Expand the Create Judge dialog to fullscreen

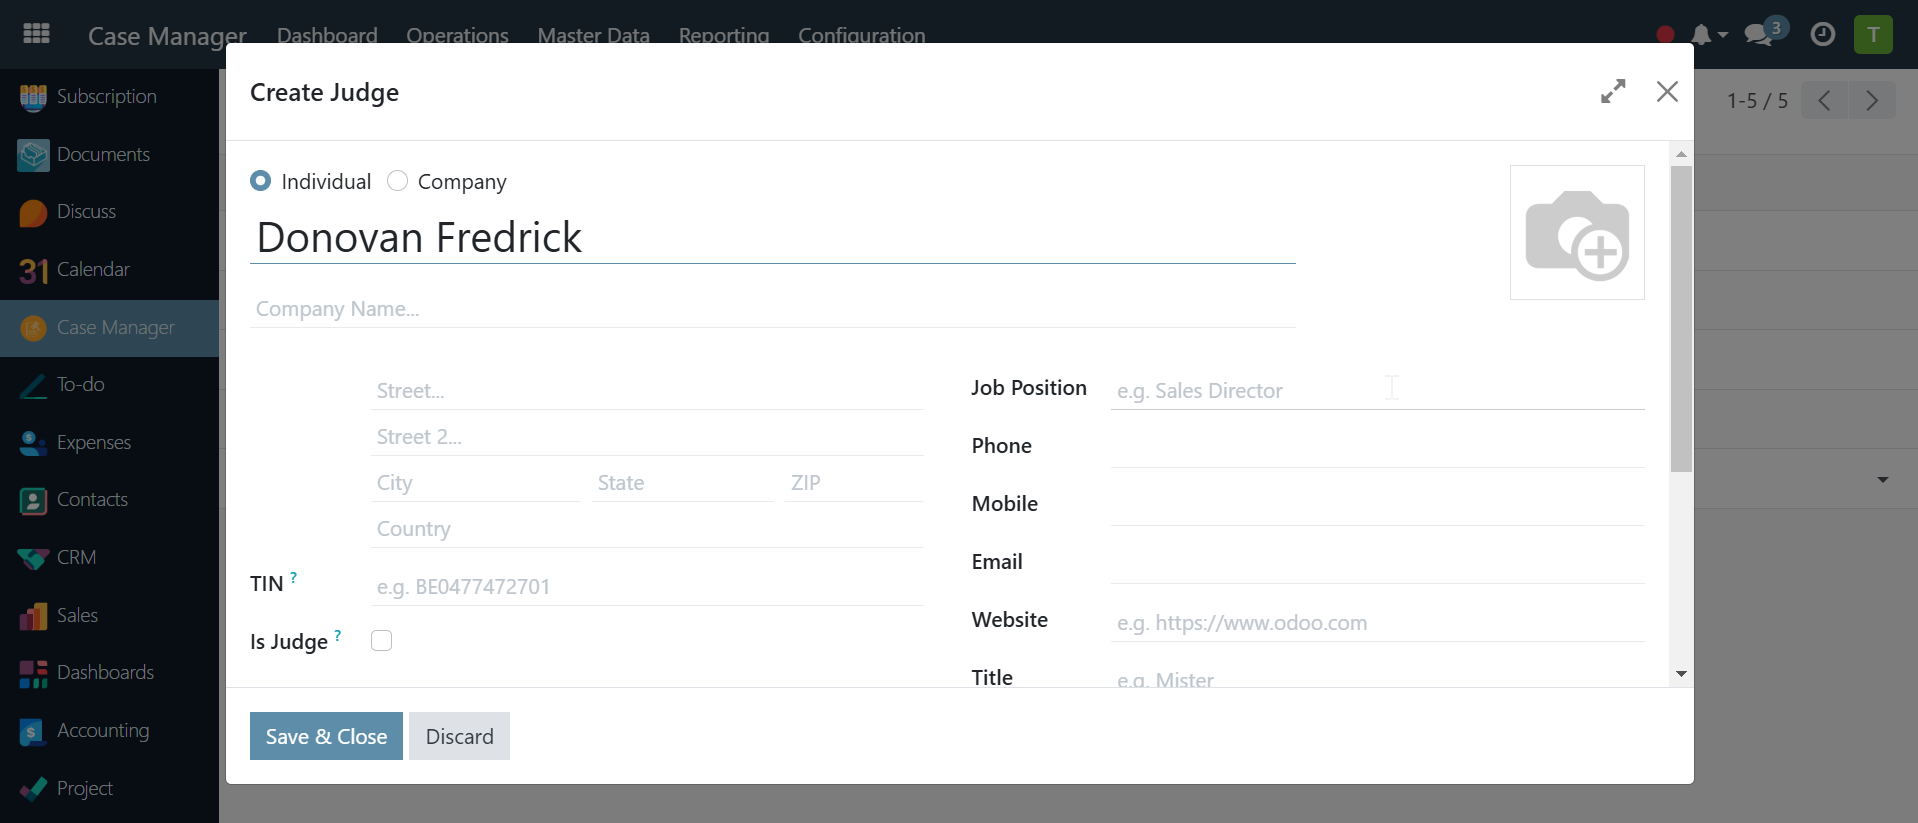(x=1613, y=91)
